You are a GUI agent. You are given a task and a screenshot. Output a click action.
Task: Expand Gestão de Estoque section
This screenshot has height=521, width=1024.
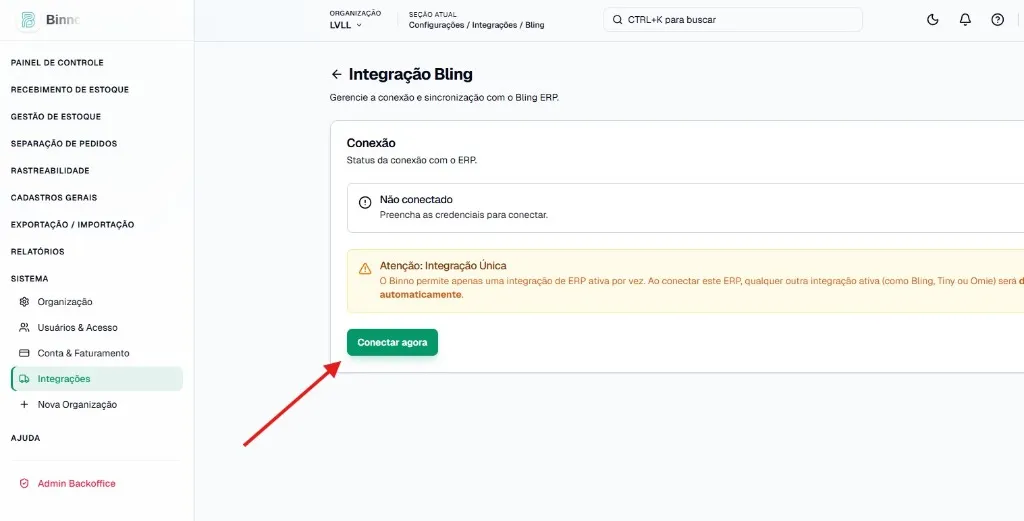(x=56, y=117)
